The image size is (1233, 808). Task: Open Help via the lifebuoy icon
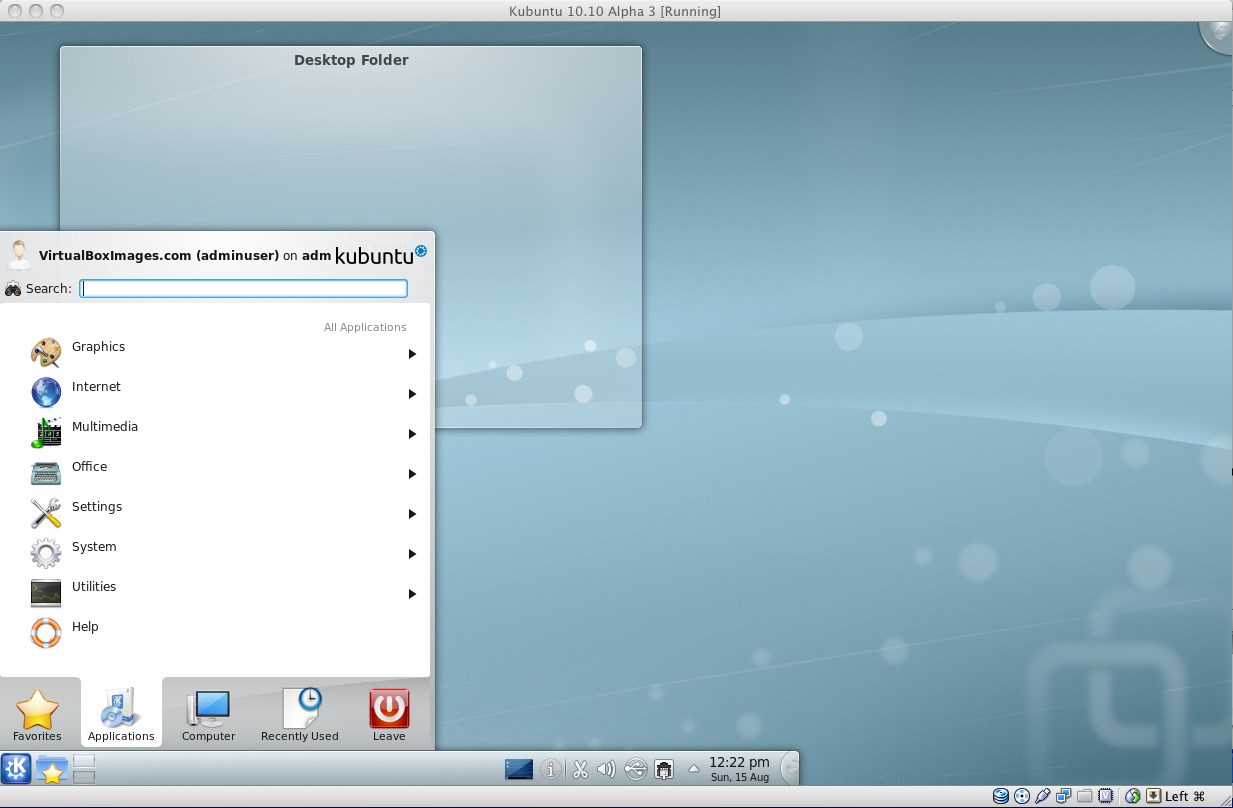(46, 633)
